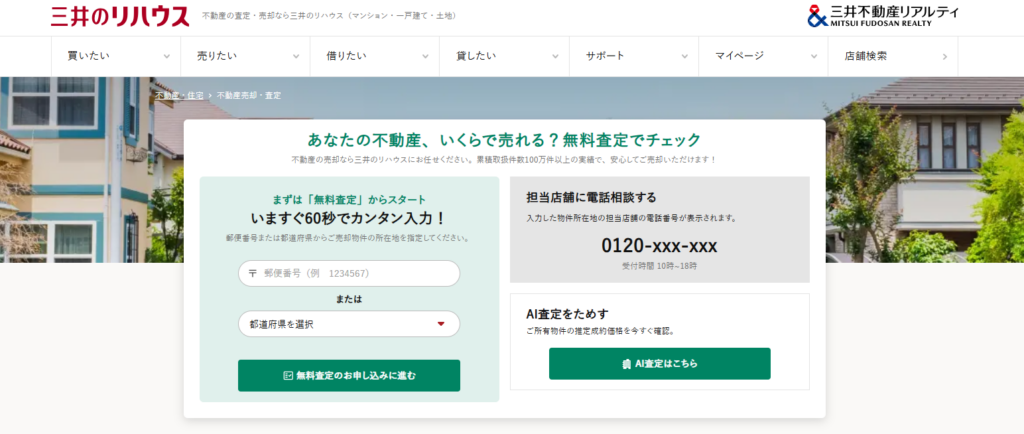
Task: Click the building icon on AI査定はこちら button
Action: 626,364
